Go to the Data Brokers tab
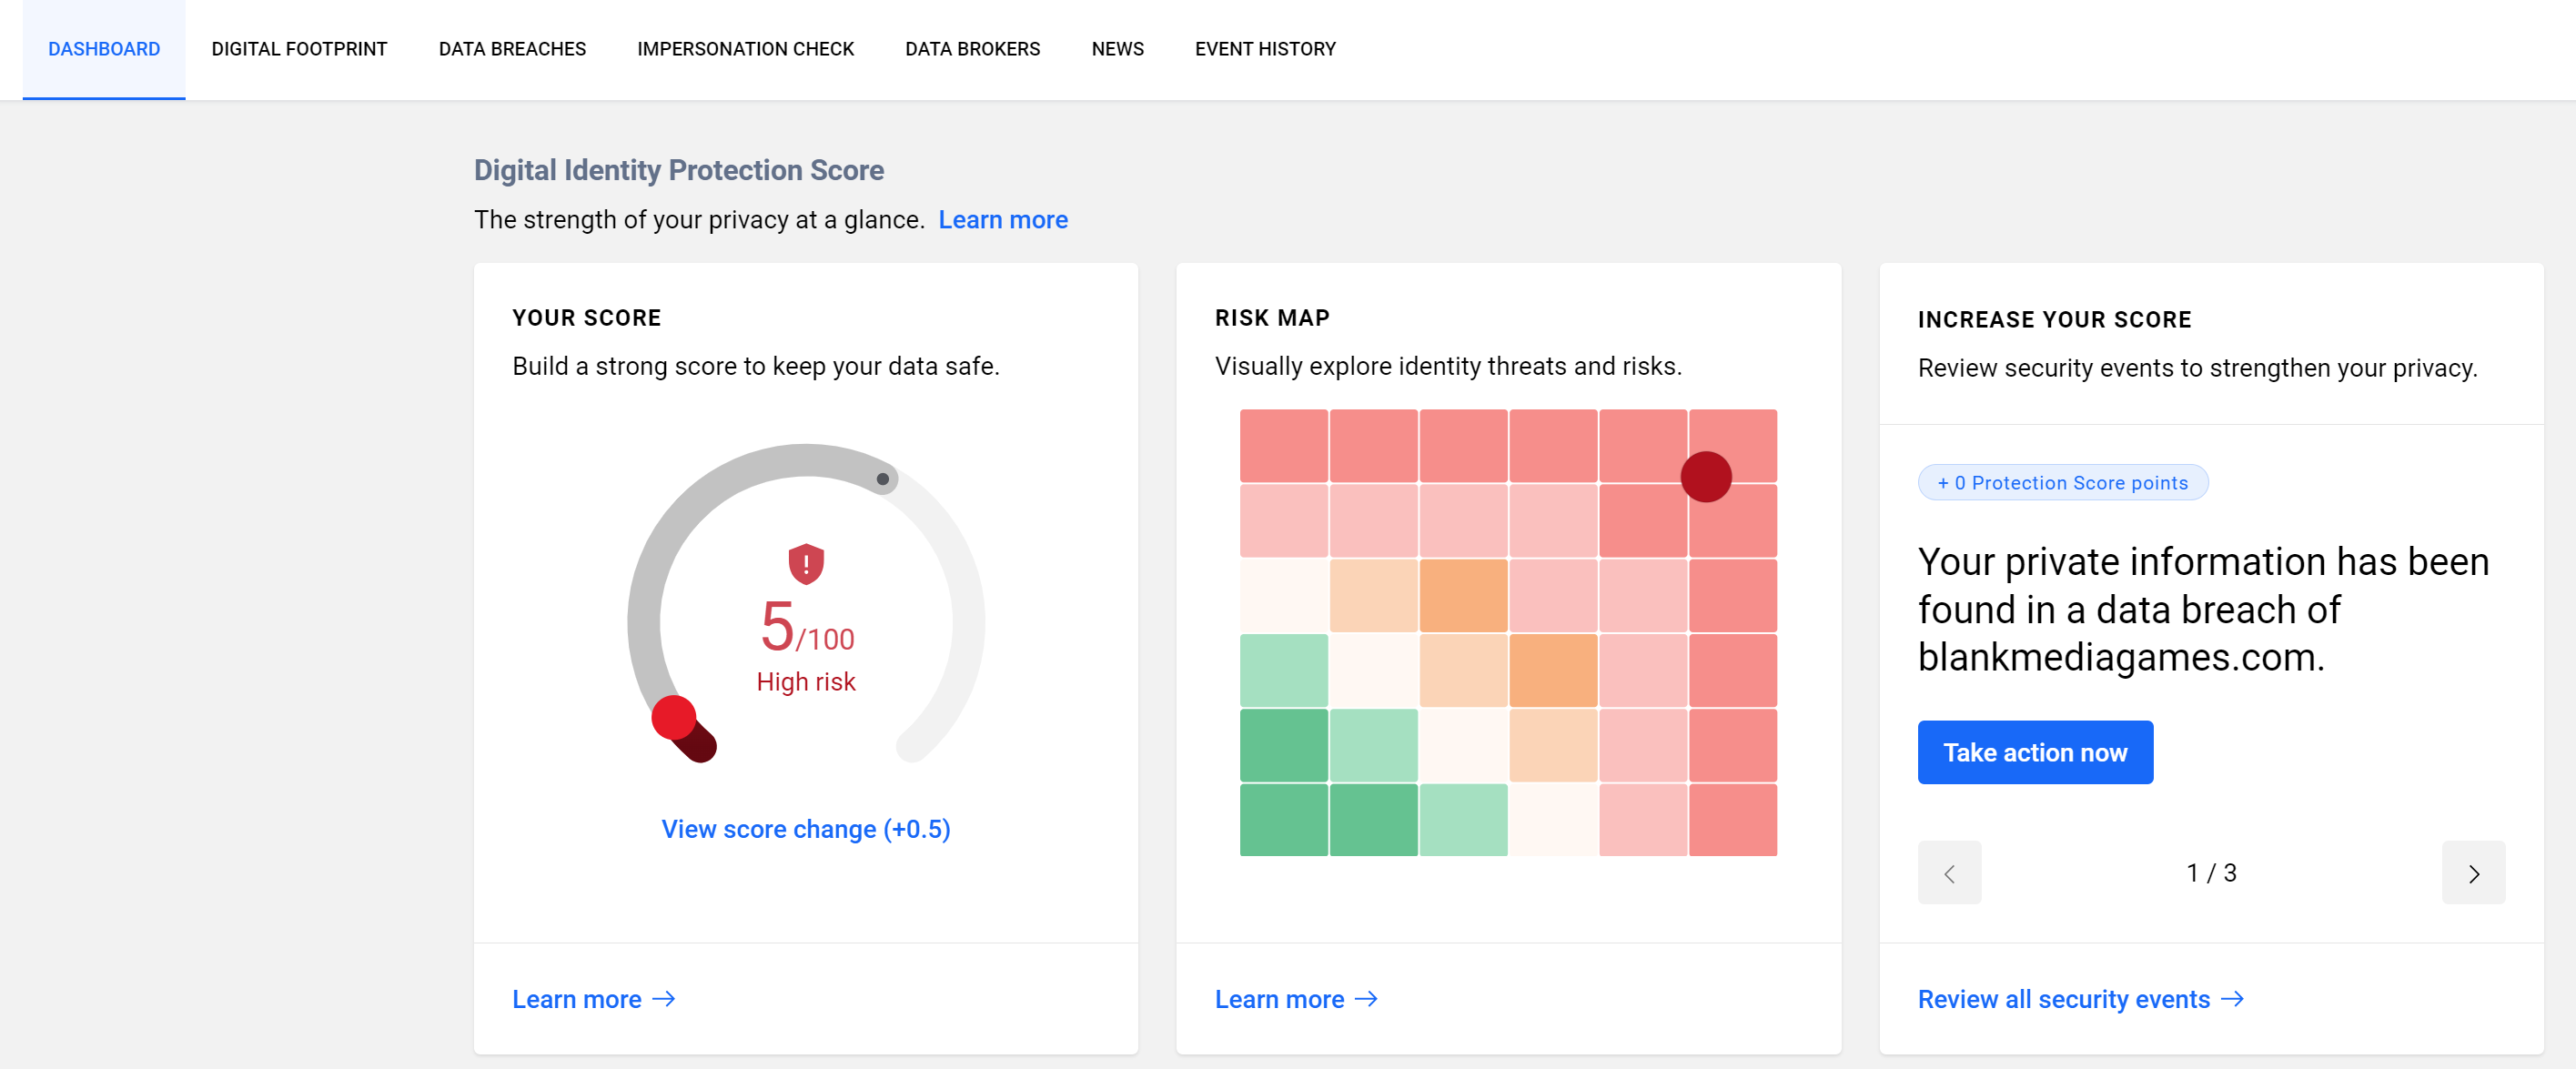 pyautogui.click(x=972, y=49)
